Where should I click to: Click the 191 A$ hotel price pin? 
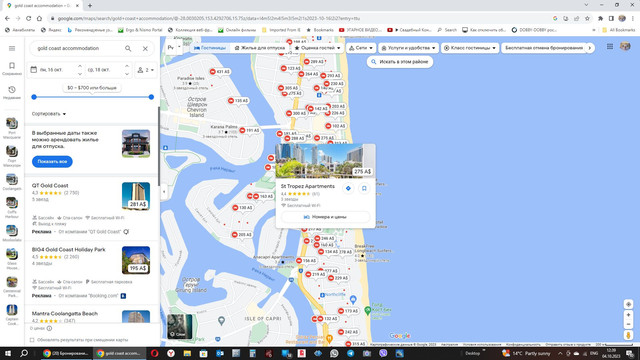[x=250, y=130]
